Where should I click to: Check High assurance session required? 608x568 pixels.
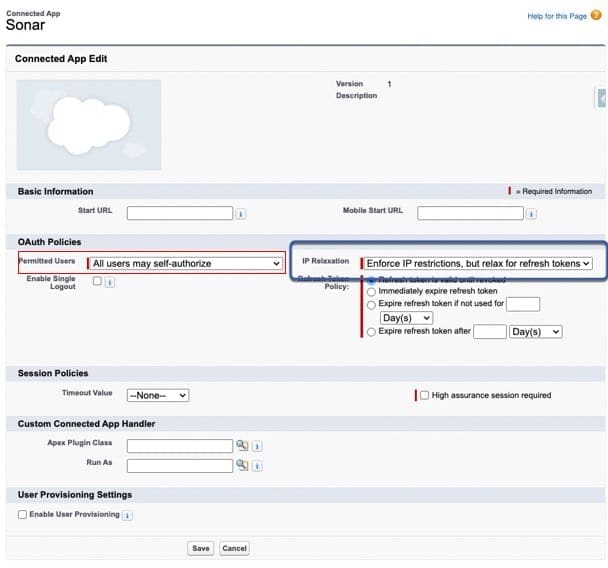pos(425,395)
